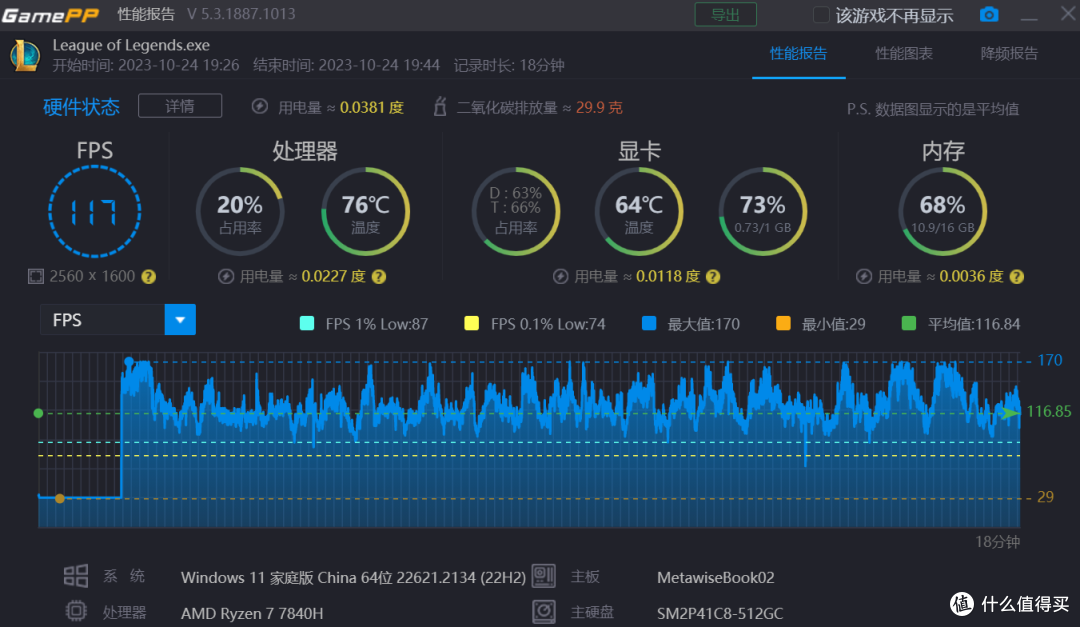
Task: Click the 29.9 克 carbon emission value
Action: tap(599, 107)
